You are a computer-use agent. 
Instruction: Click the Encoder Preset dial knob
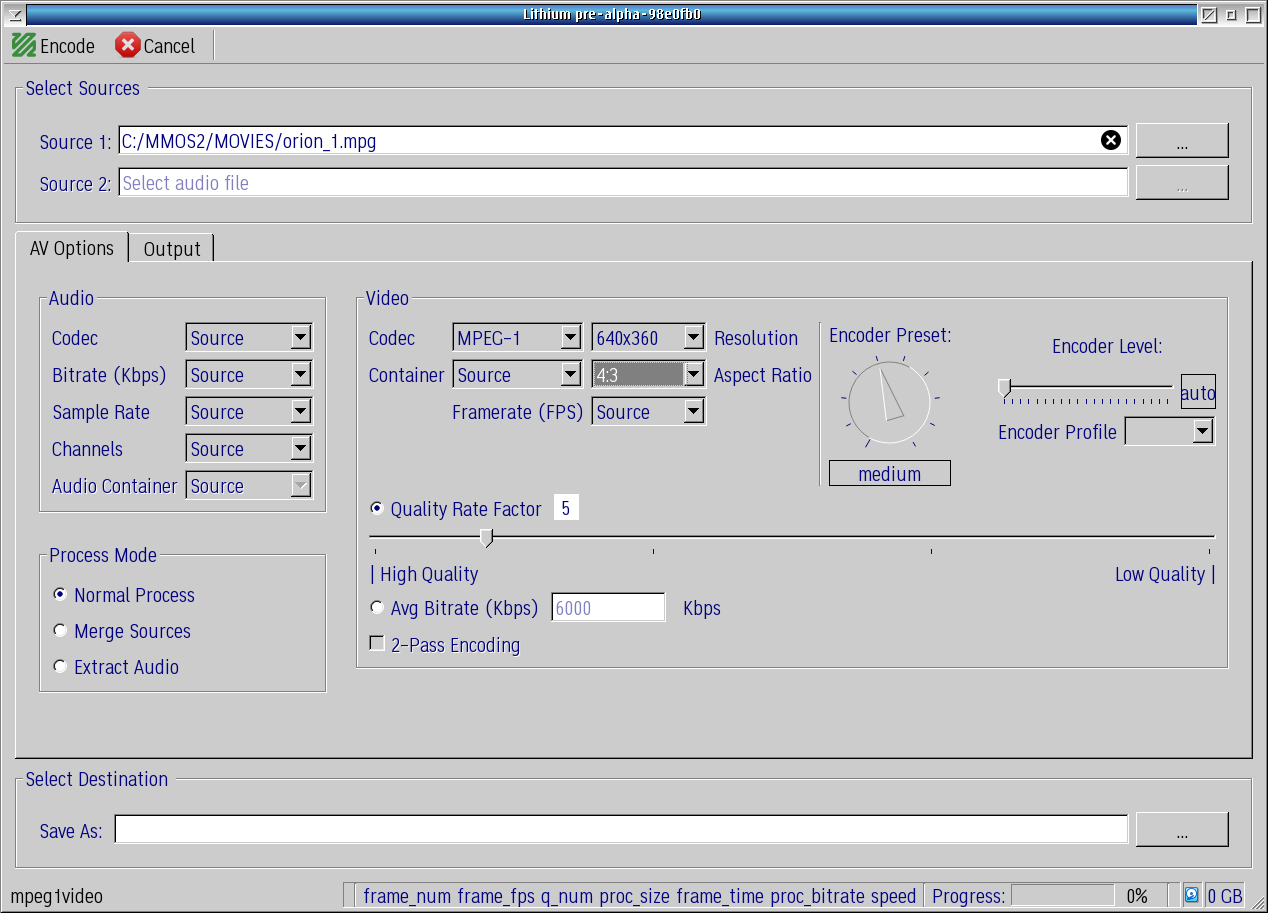(891, 403)
